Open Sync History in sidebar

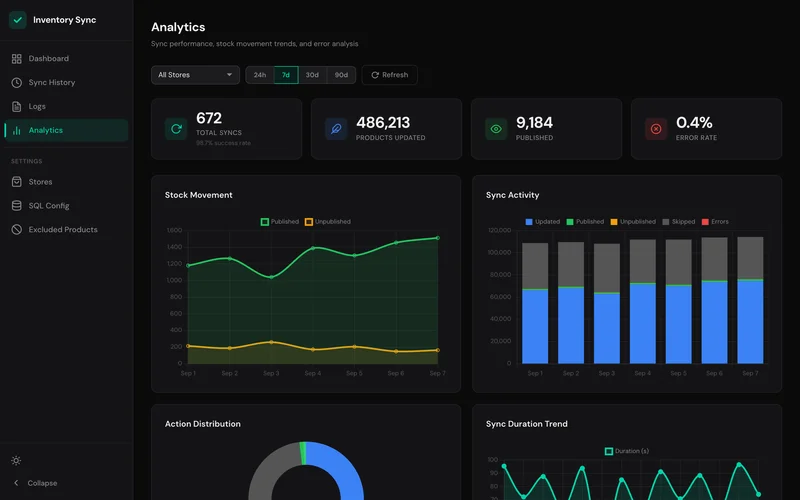point(66,83)
